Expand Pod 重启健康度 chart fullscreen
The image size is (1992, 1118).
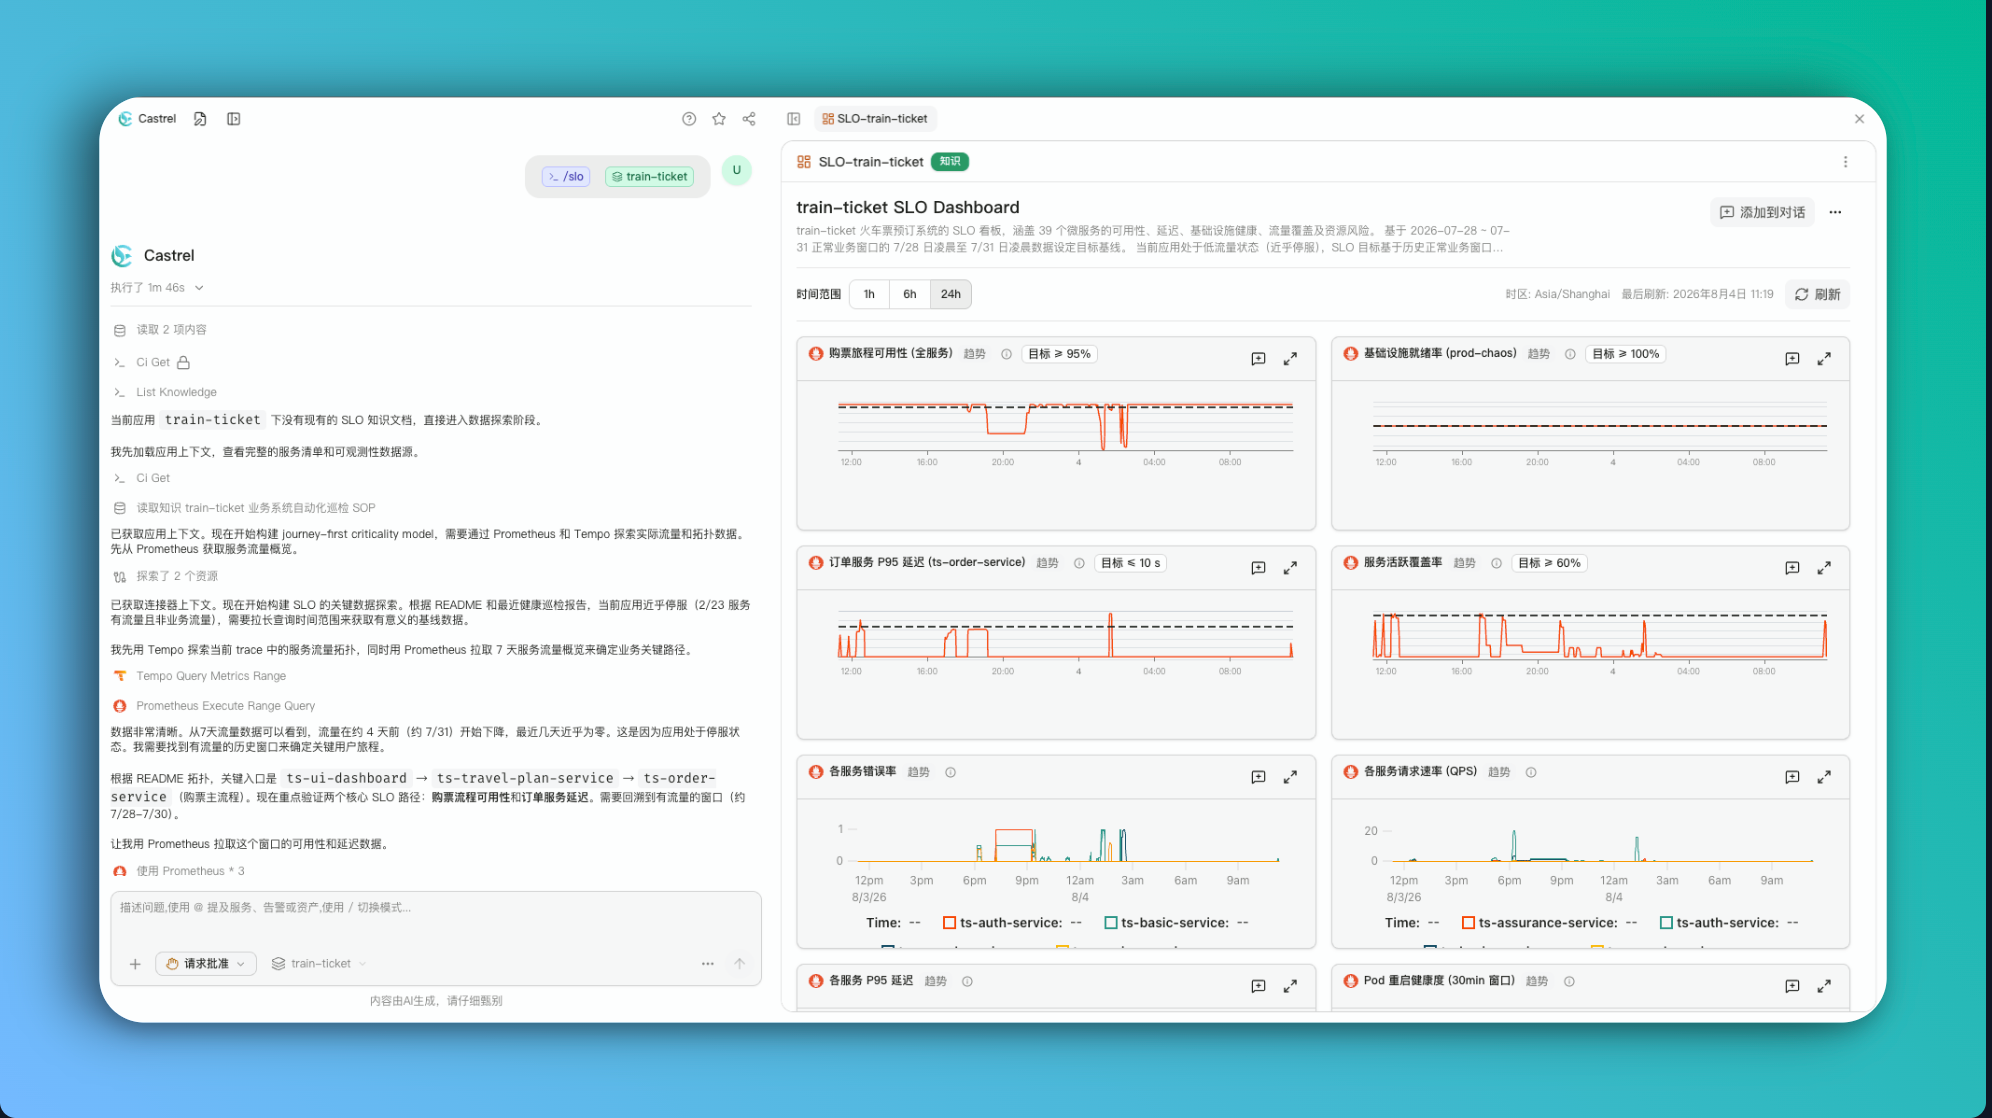(1825, 986)
